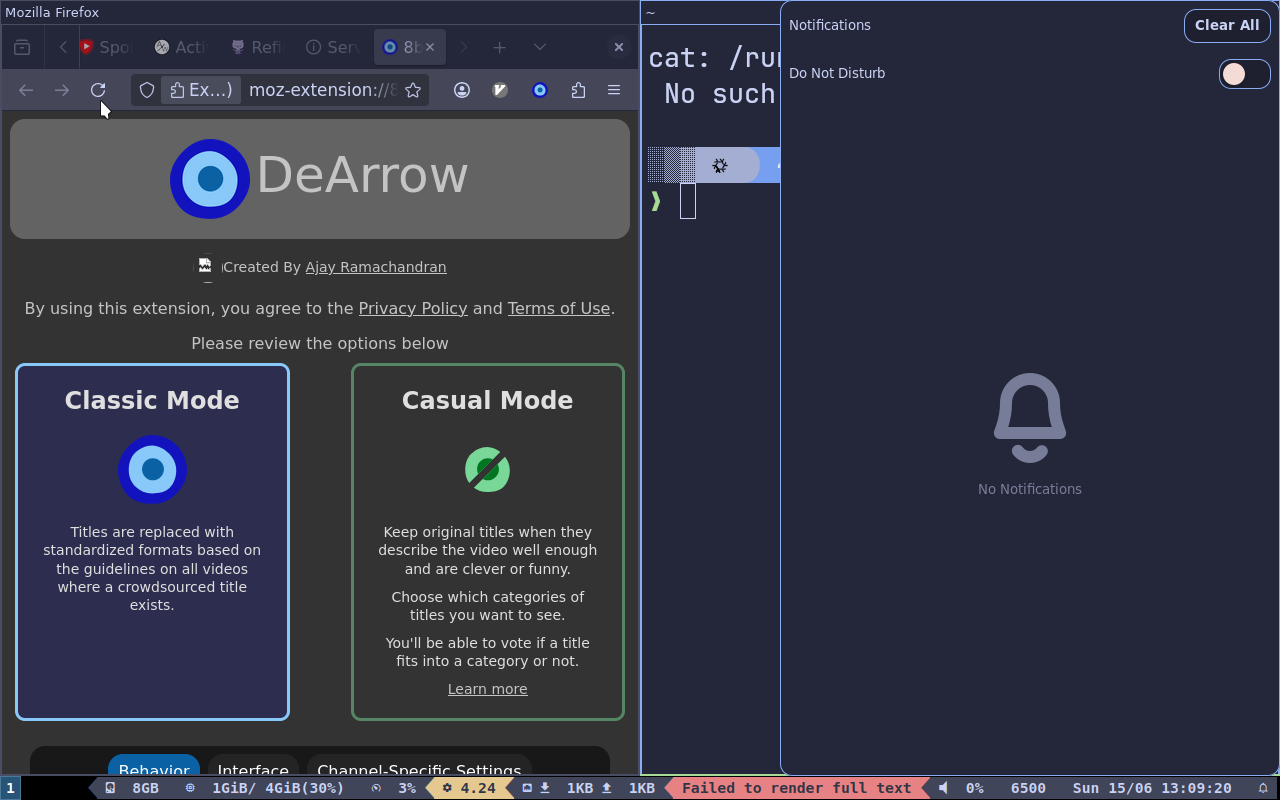Open the Vimium extension toolbar icon
The height and width of the screenshot is (800, 1280).
point(501,90)
